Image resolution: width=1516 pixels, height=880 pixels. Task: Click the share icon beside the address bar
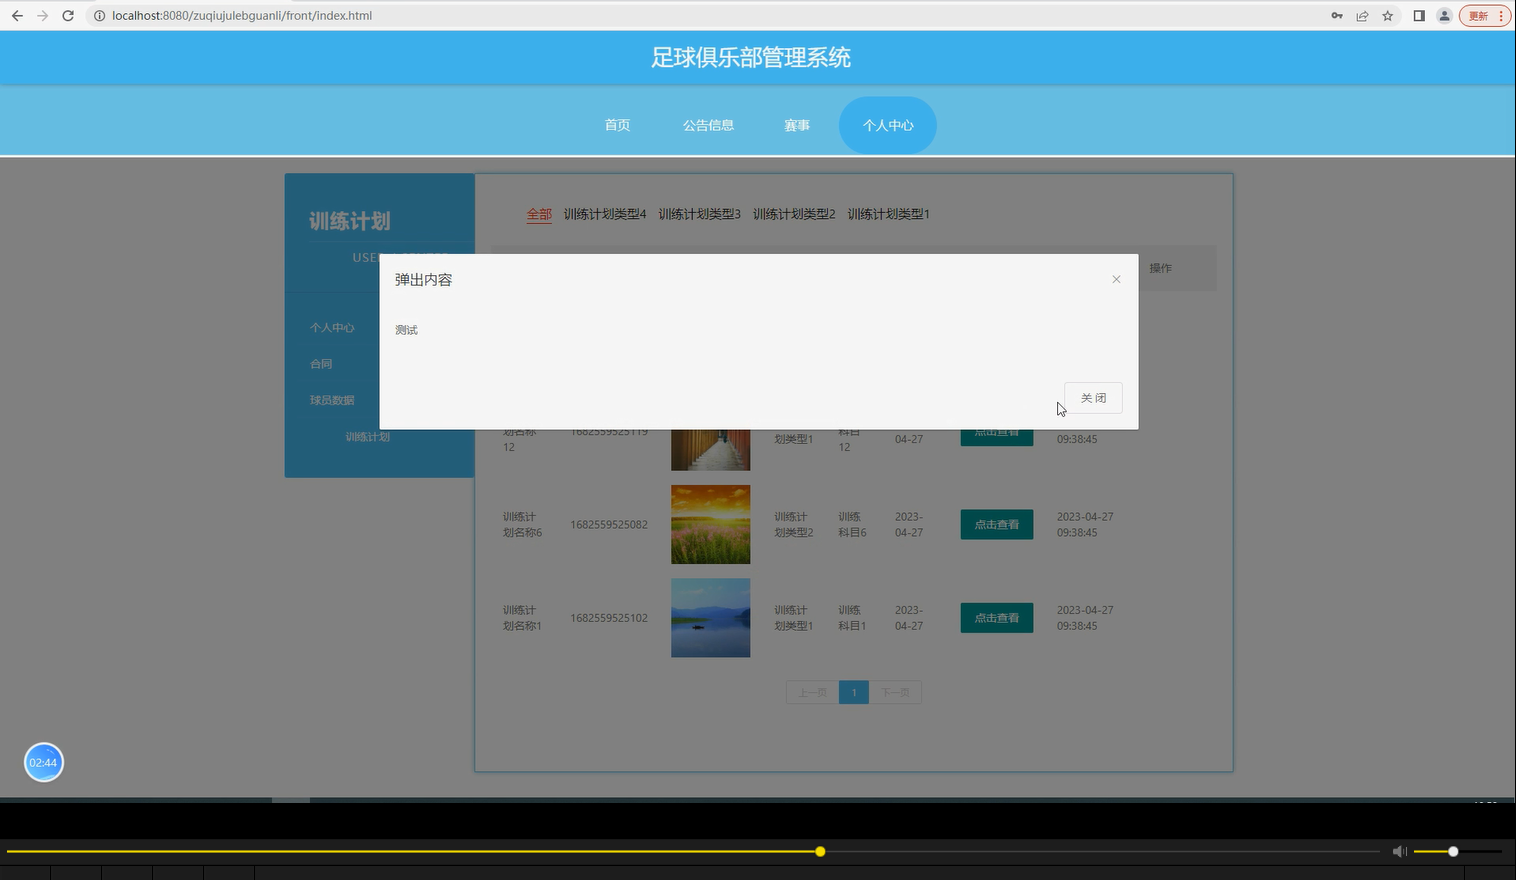tap(1362, 15)
